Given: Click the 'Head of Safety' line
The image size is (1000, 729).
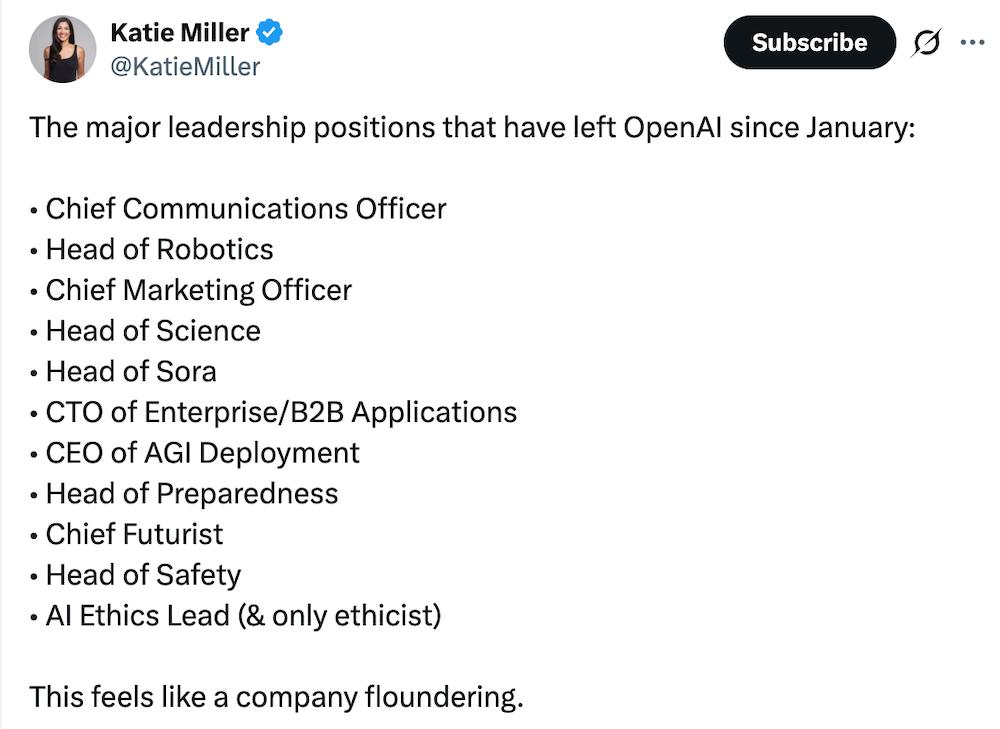Looking at the screenshot, I should (x=135, y=575).
